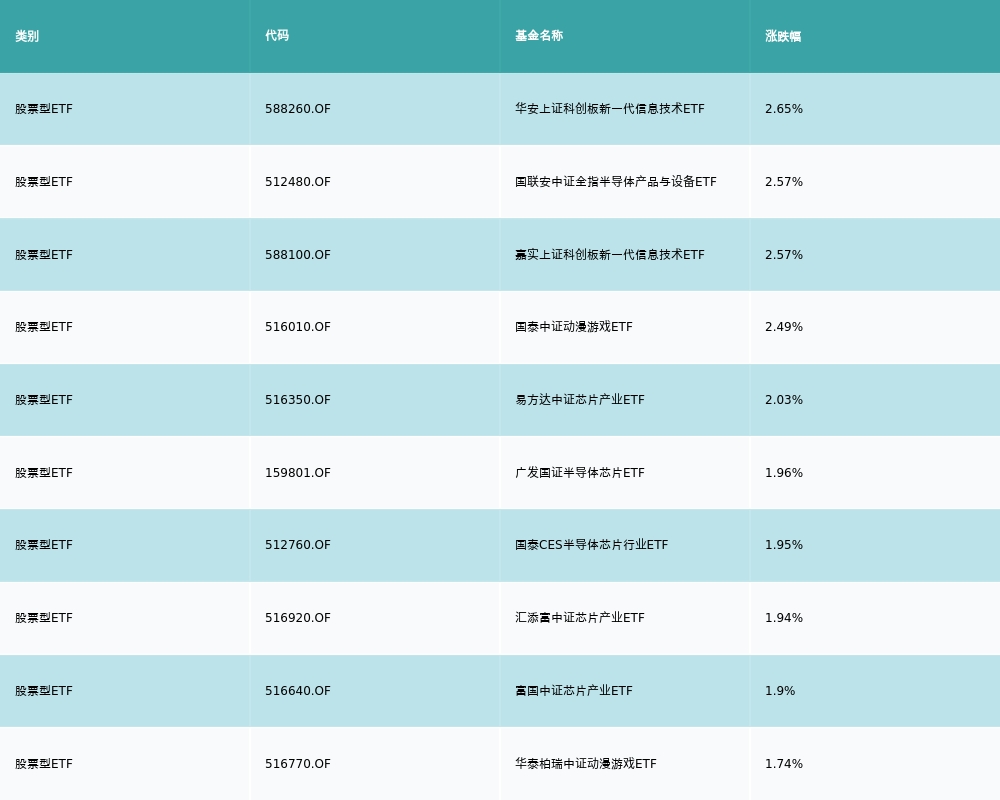Select code 588260.OF
This screenshot has height=800, width=1000.
pos(298,108)
